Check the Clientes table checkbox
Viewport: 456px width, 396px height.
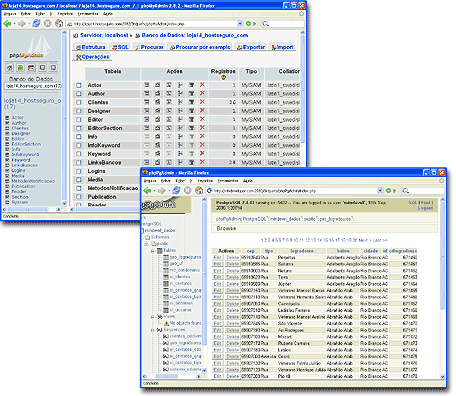click(x=79, y=103)
